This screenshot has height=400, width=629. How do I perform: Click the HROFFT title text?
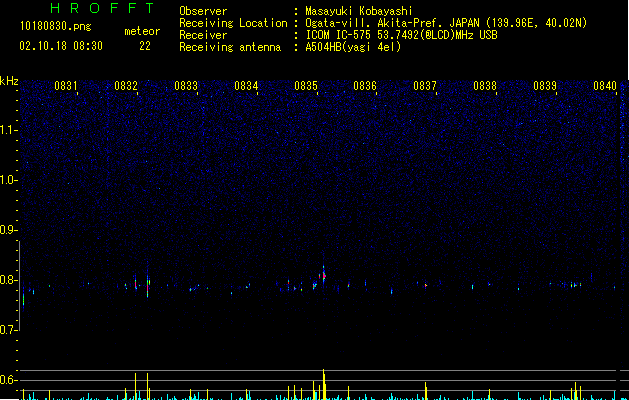coord(102,8)
